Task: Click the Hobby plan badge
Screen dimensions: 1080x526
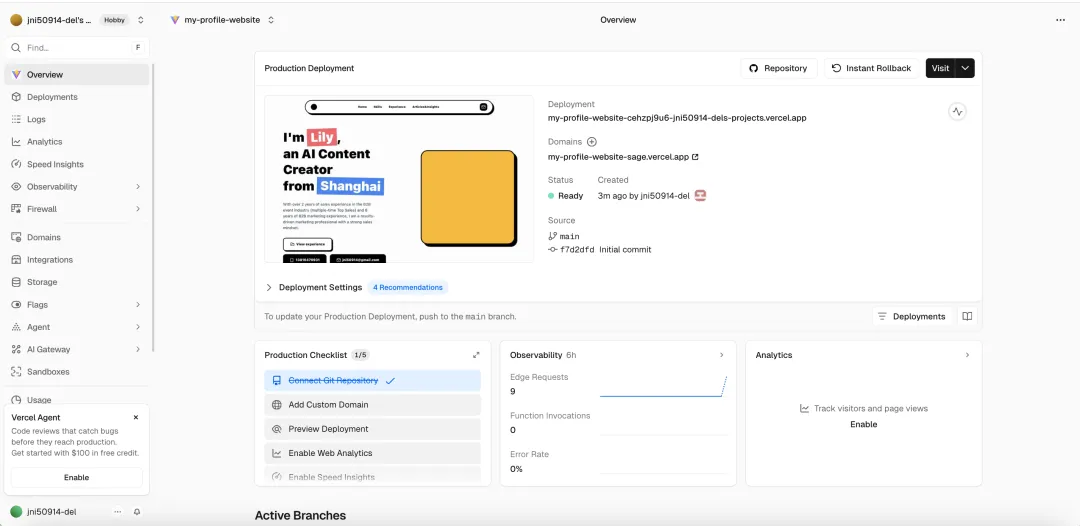Action: click(114, 20)
